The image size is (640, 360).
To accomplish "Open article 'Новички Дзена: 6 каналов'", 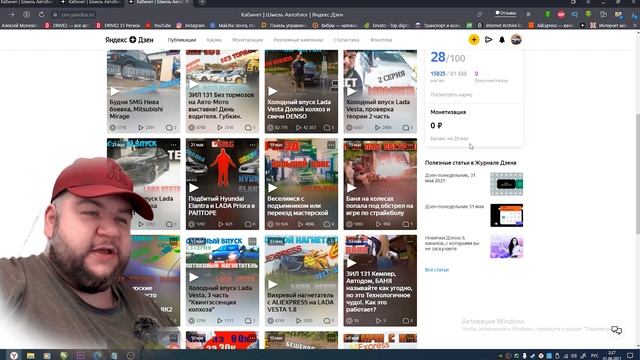I will (x=452, y=243).
